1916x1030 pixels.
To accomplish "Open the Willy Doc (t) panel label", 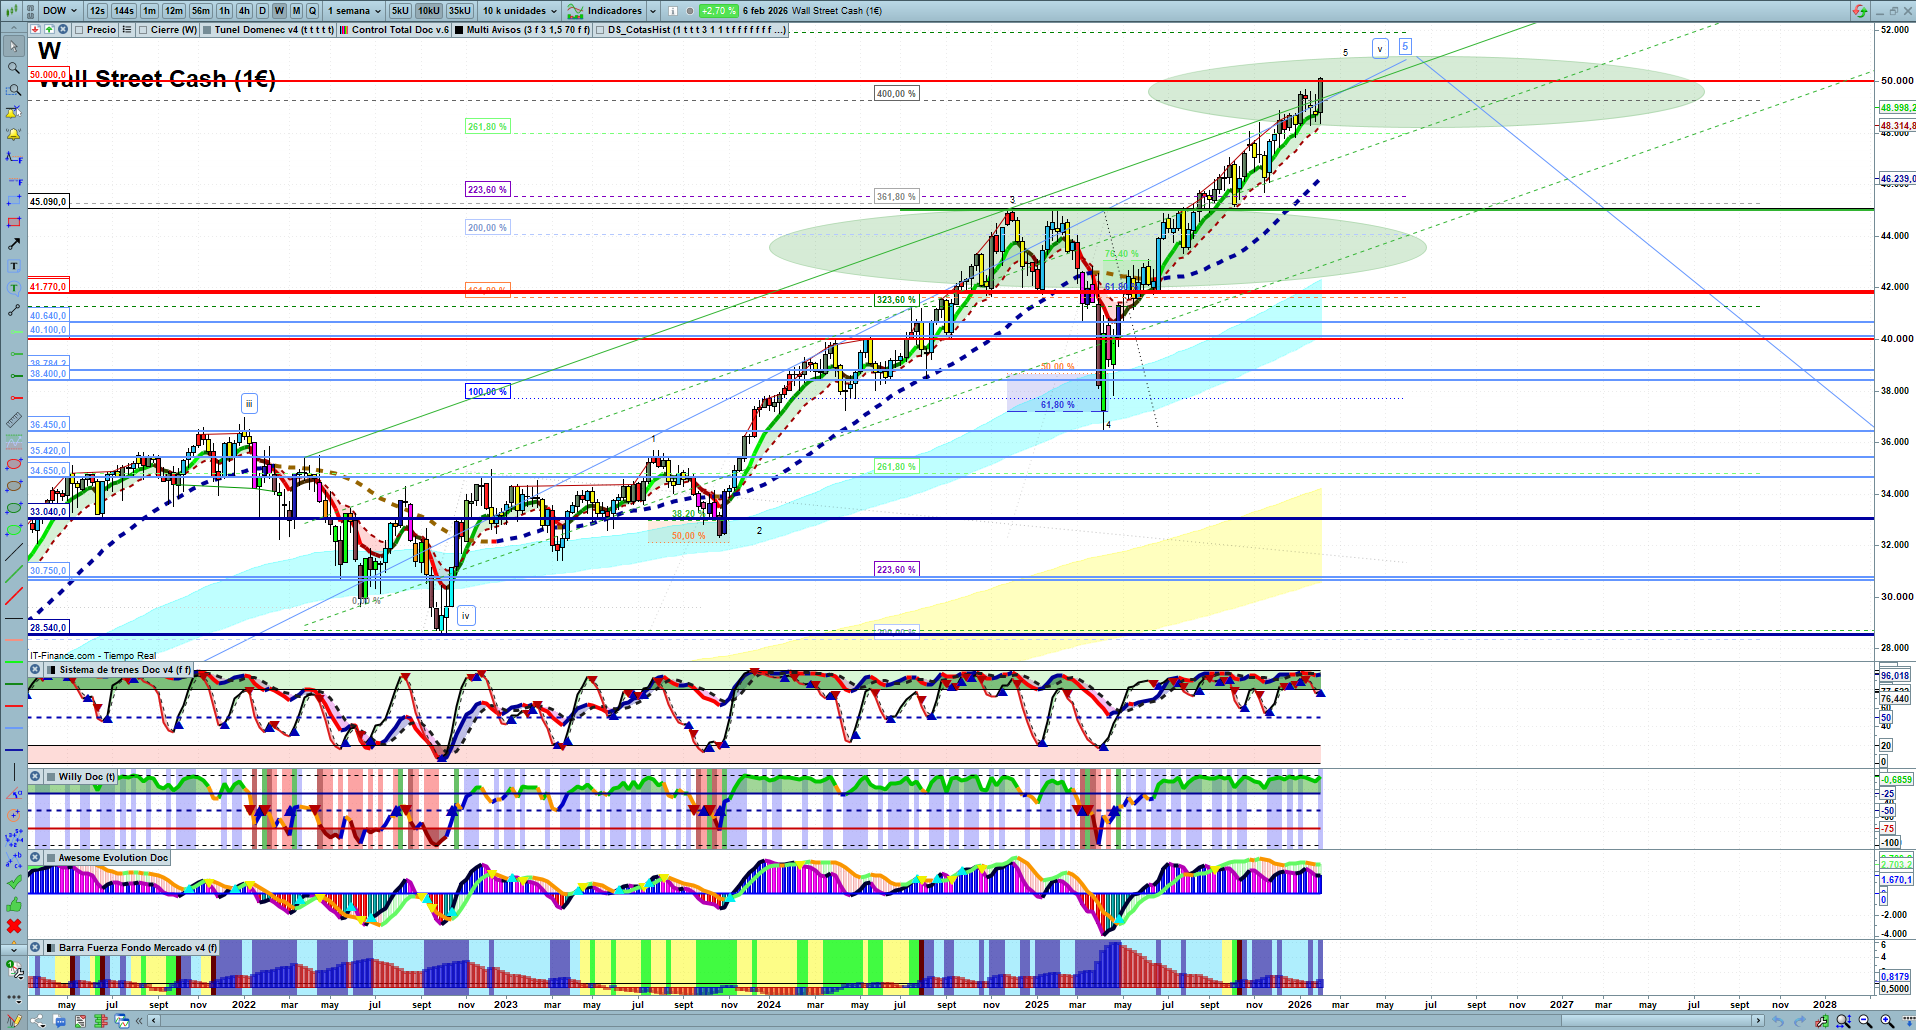I will (87, 777).
